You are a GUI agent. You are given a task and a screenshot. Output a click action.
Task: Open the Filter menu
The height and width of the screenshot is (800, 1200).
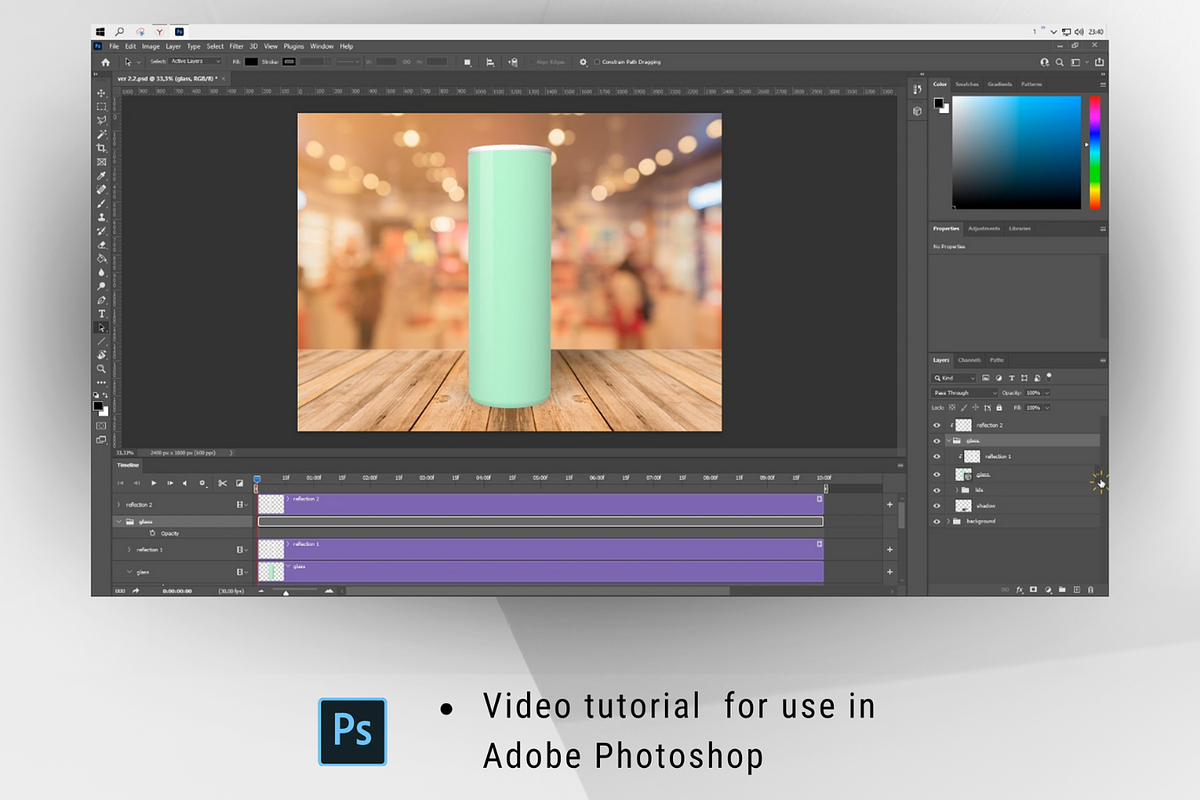pos(236,46)
